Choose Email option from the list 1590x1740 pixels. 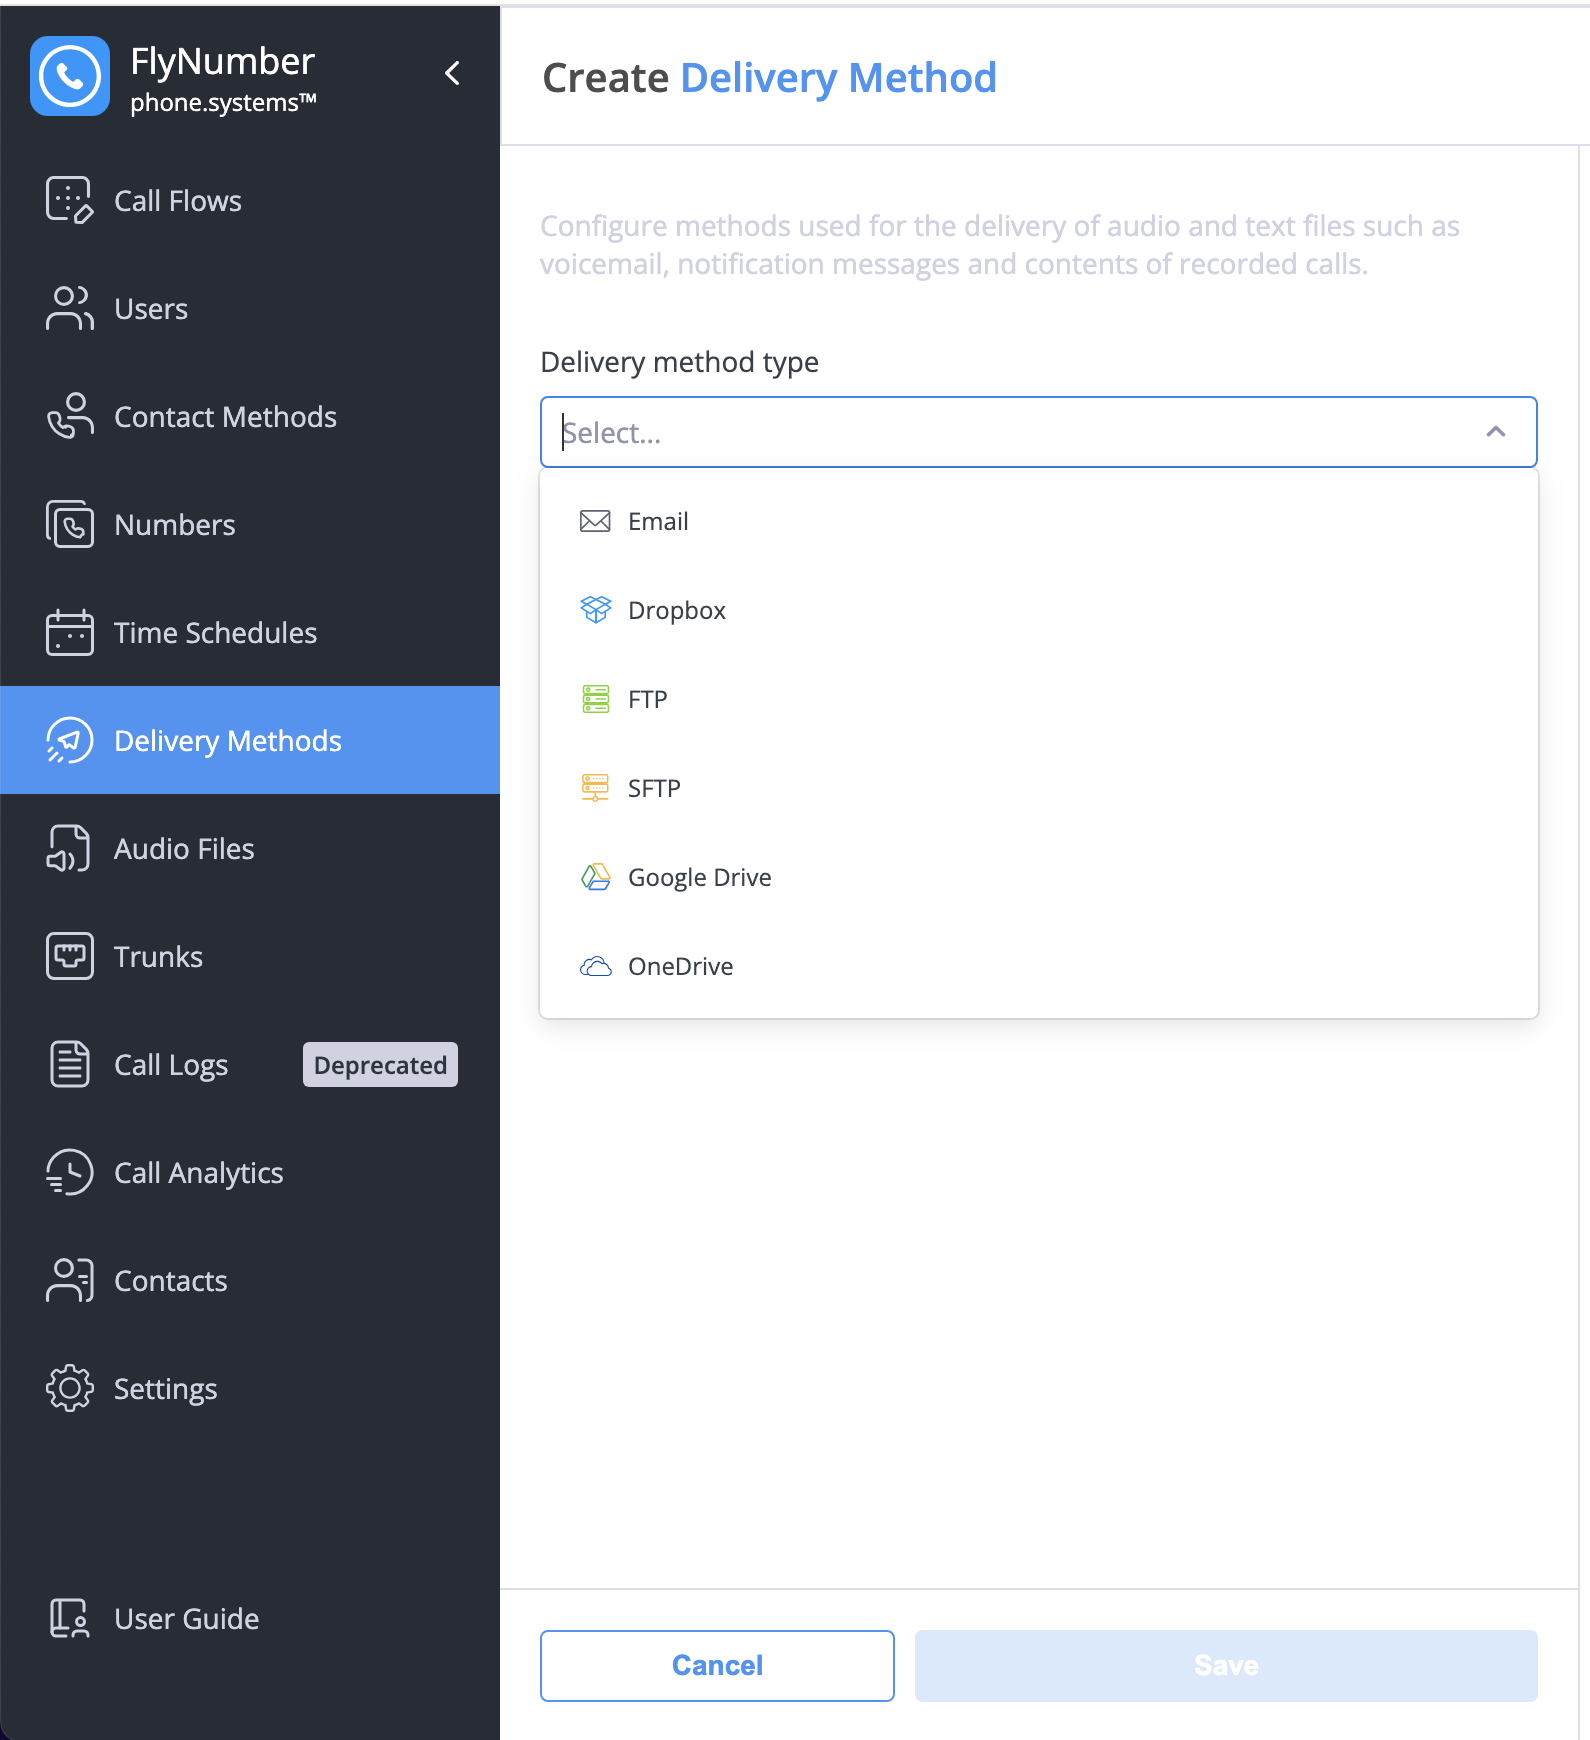pyautogui.click(x=1038, y=521)
